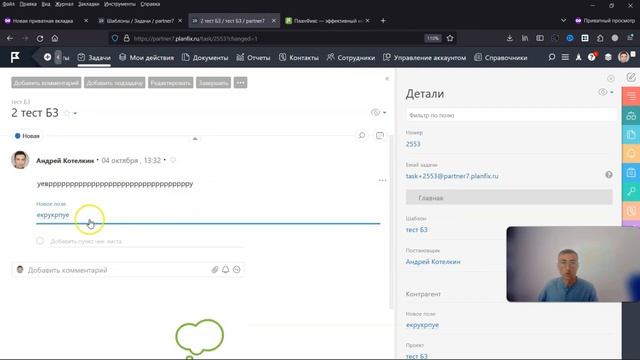Close the details panel with circled X
The height and width of the screenshot is (360, 640).
611,78
